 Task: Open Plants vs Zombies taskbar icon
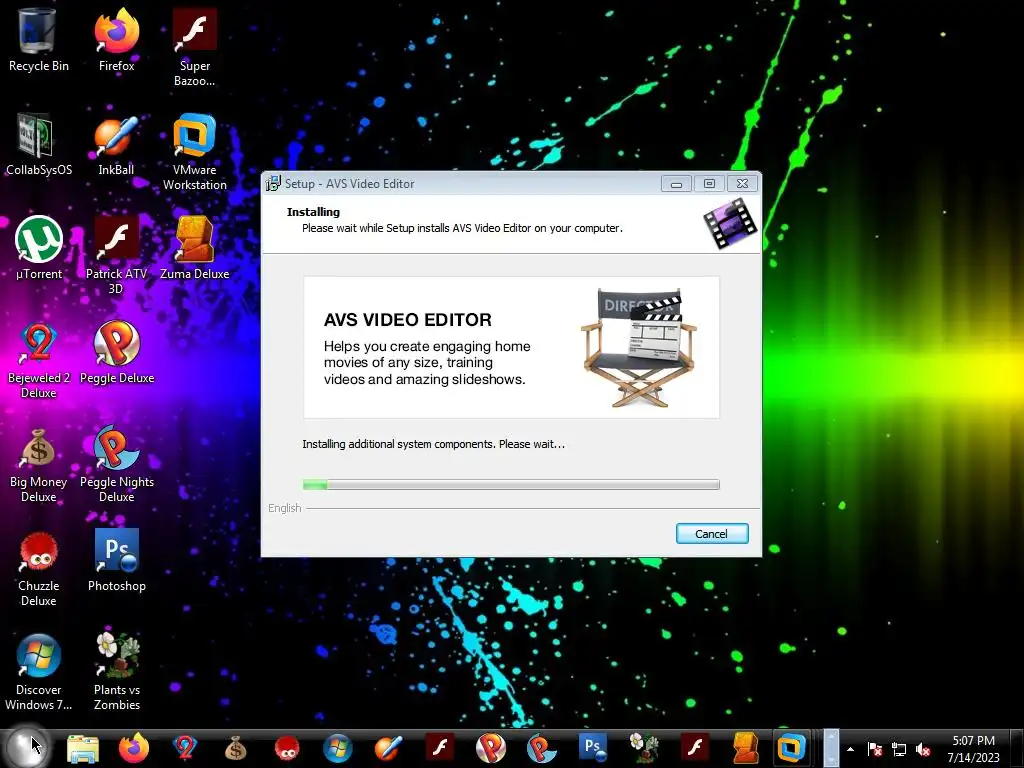pyautogui.click(x=644, y=748)
